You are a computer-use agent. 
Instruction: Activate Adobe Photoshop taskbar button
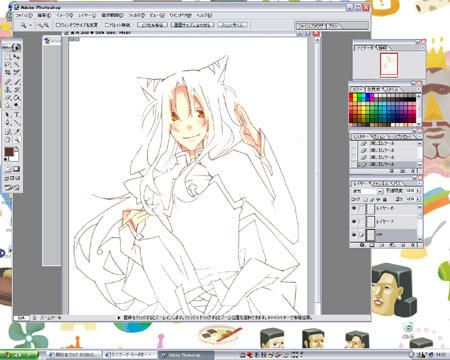click(x=186, y=355)
